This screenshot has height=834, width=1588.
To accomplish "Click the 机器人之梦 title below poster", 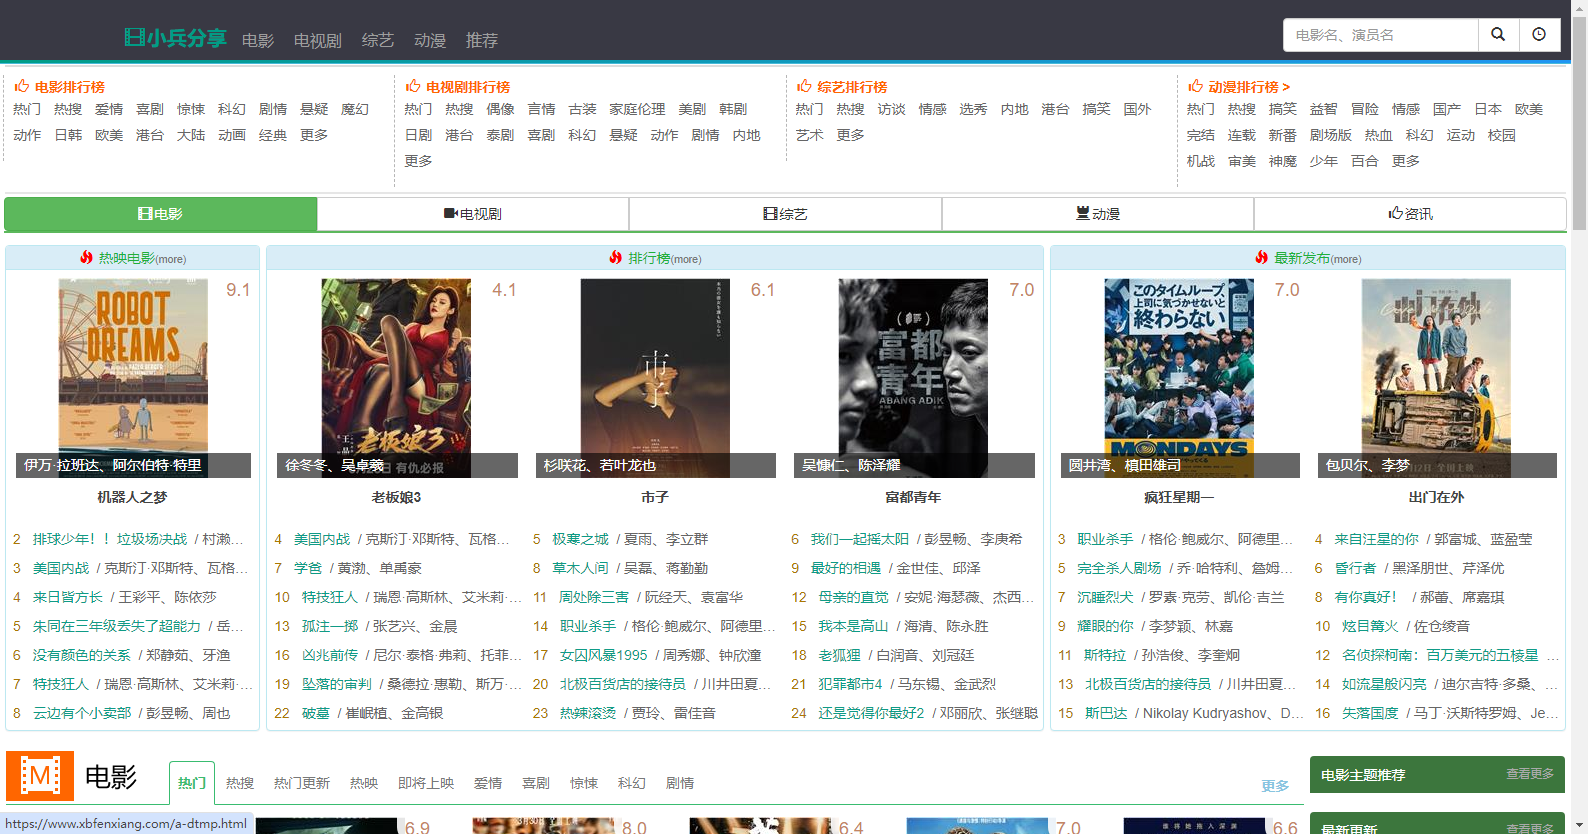I will coord(133,497).
